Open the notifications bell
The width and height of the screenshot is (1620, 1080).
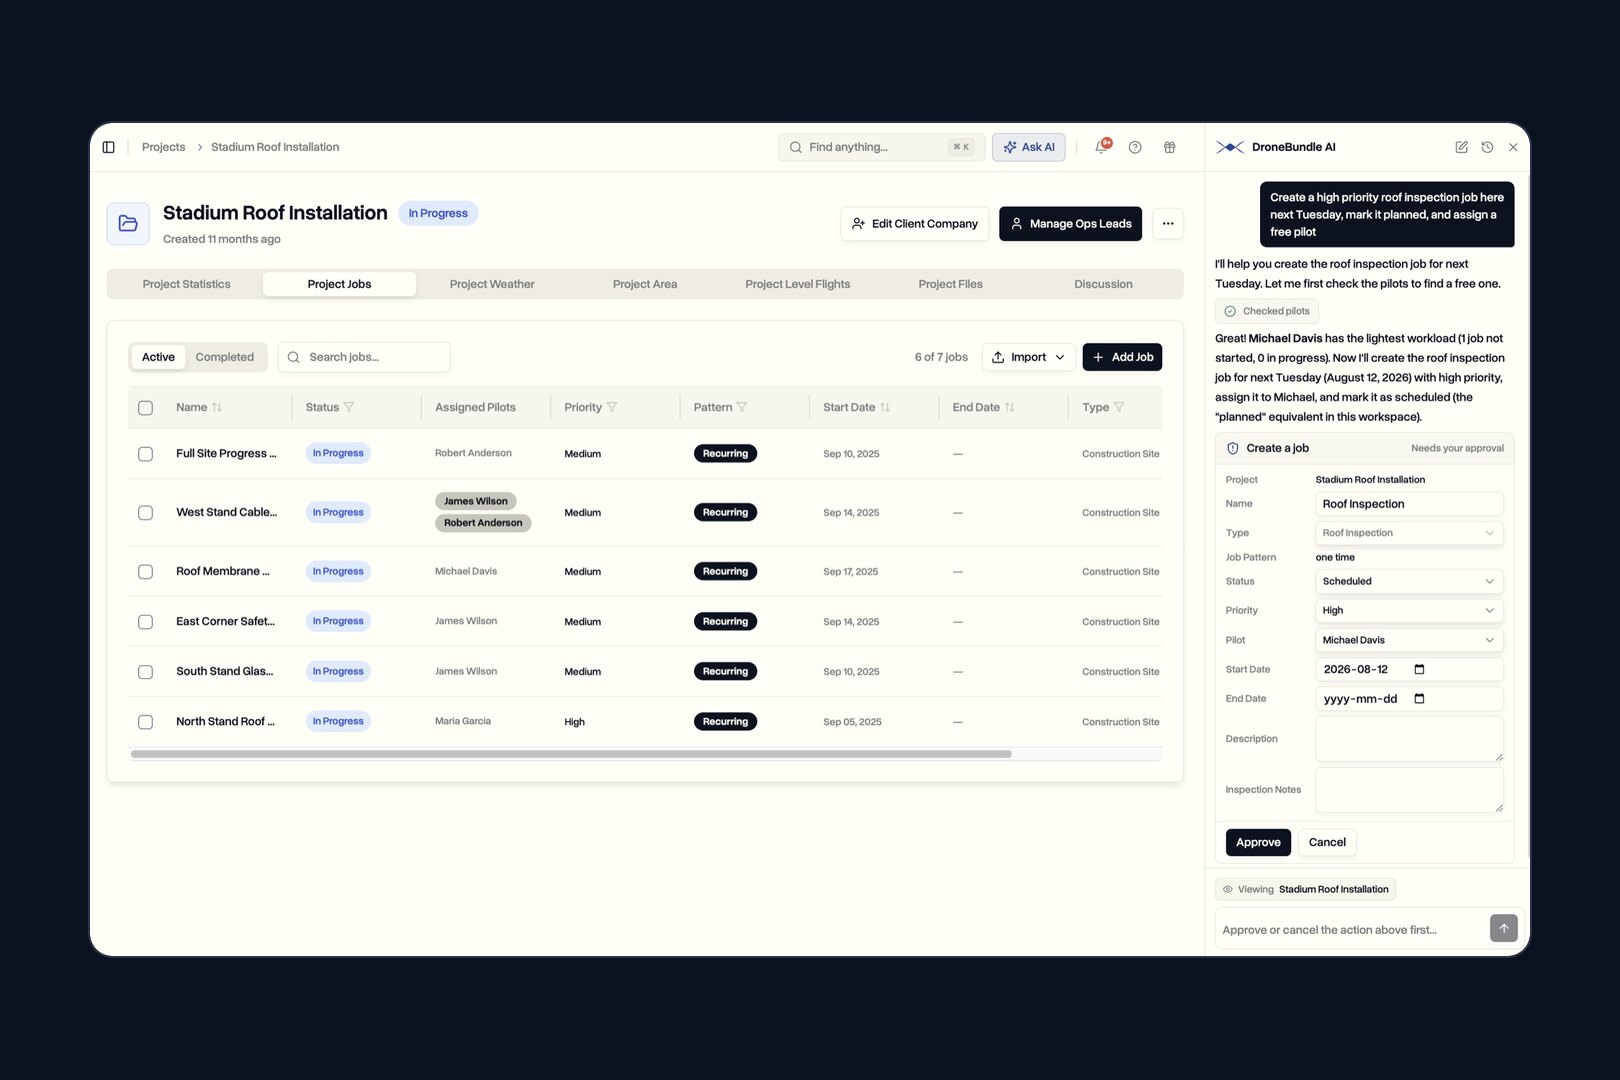coord(1102,147)
